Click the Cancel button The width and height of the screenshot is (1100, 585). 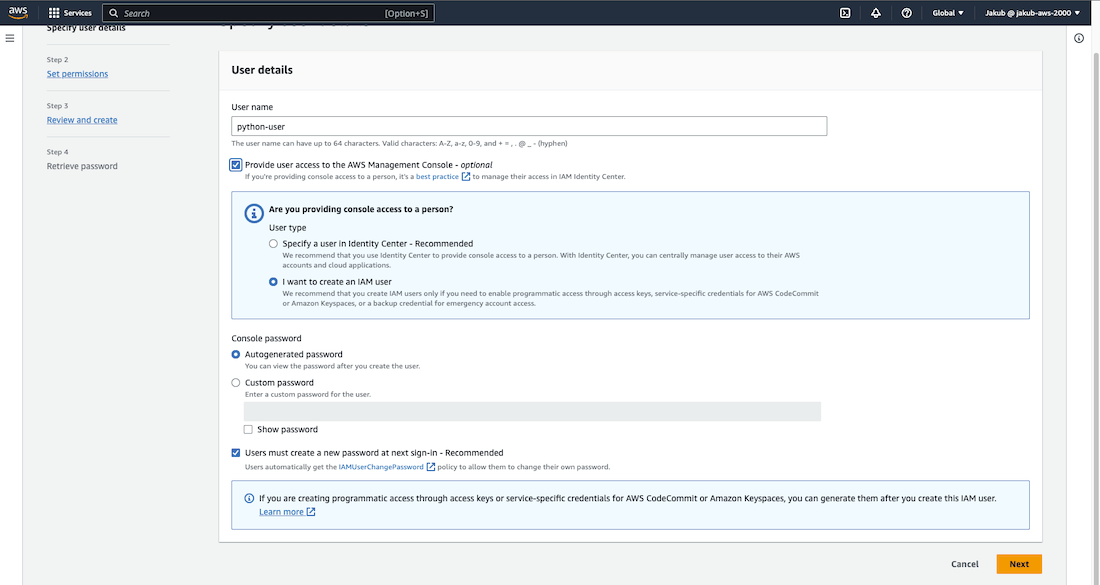click(964, 564)
